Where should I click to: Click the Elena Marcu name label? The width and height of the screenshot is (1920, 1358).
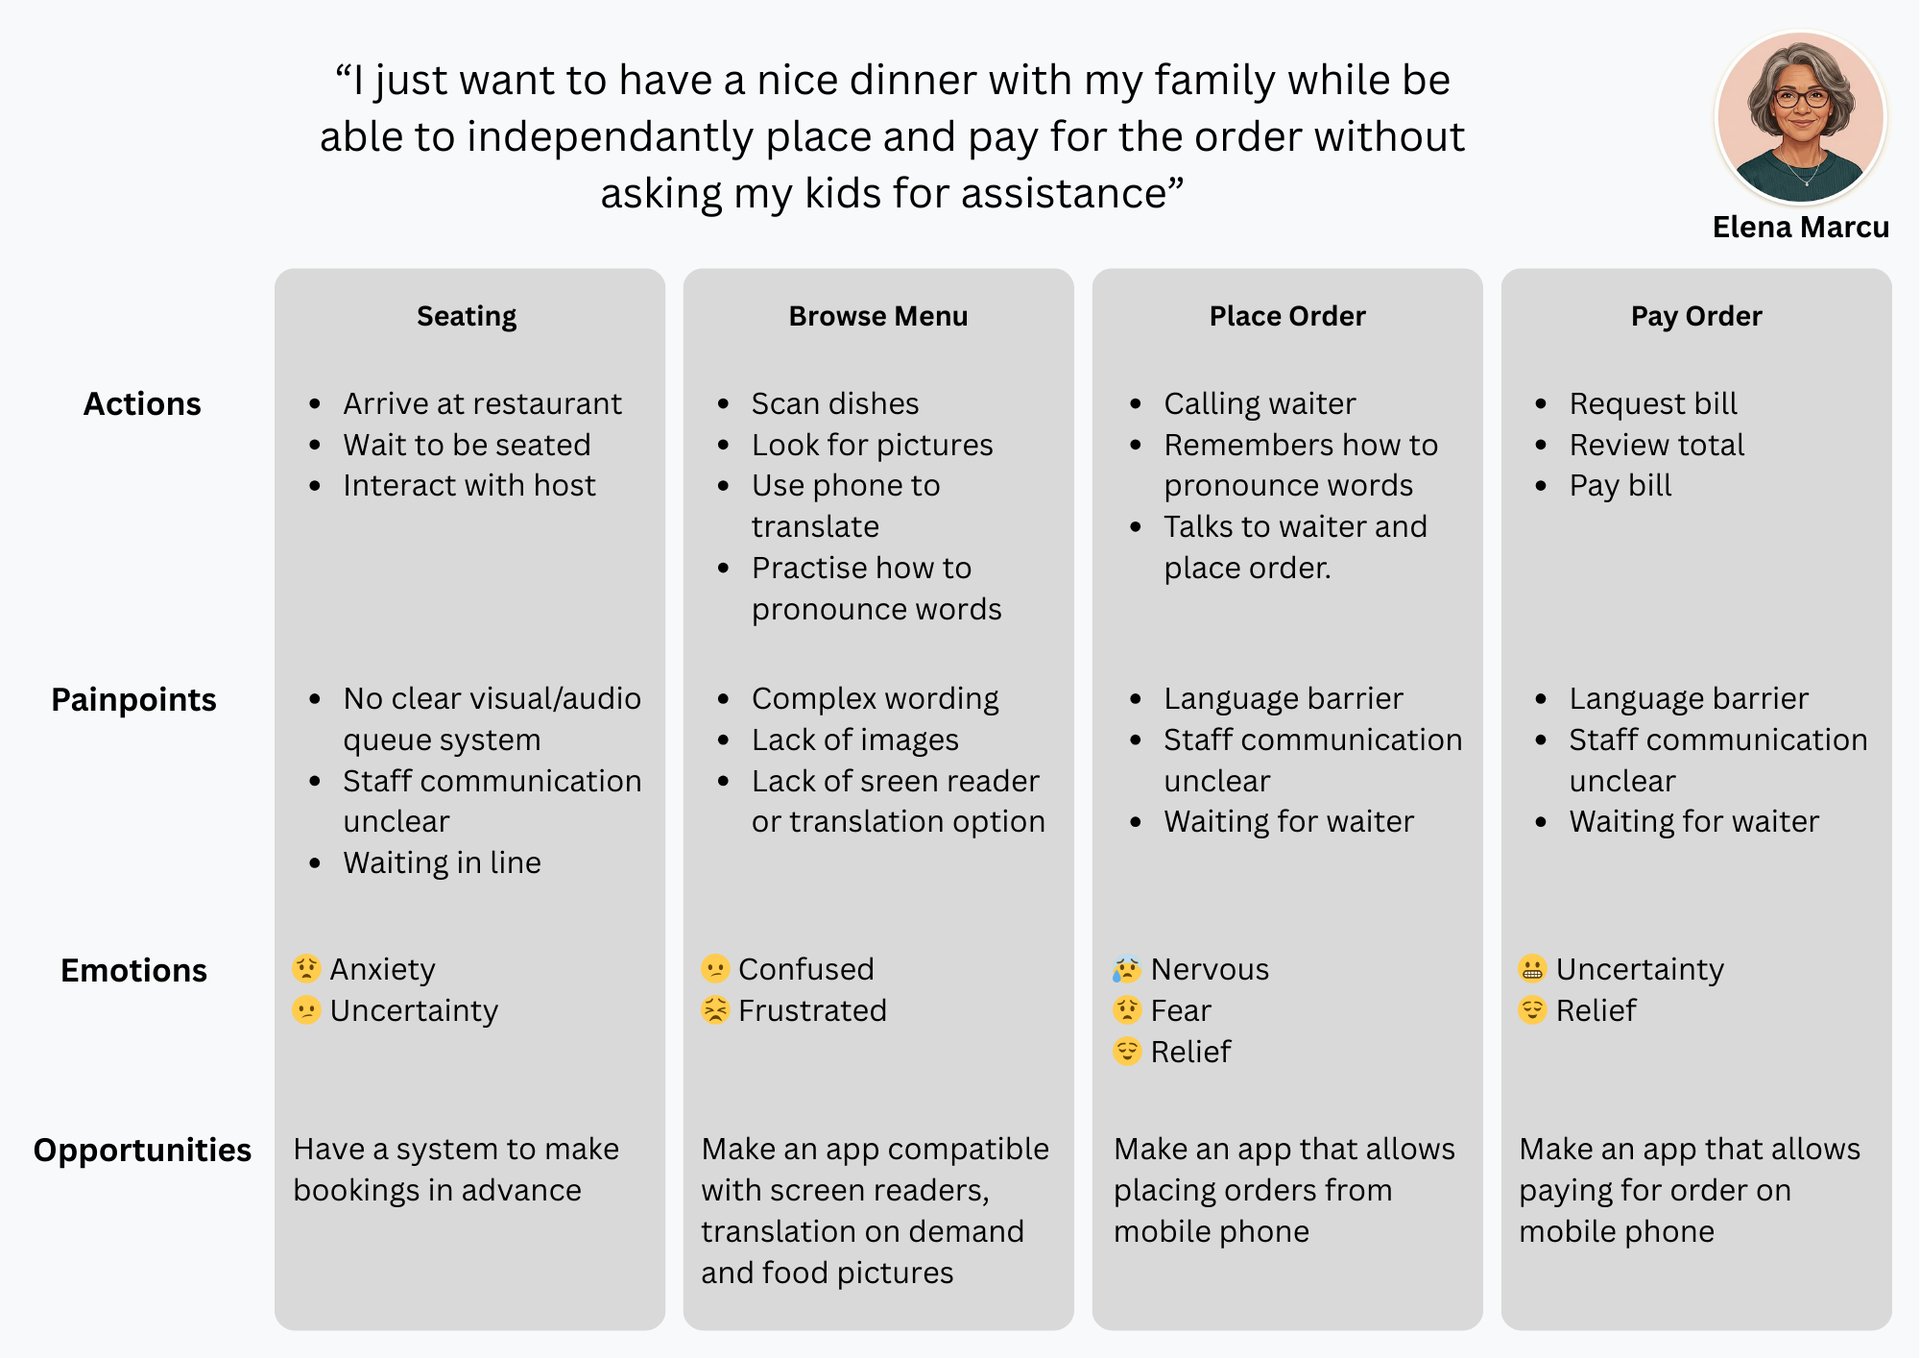(1800, 227)
